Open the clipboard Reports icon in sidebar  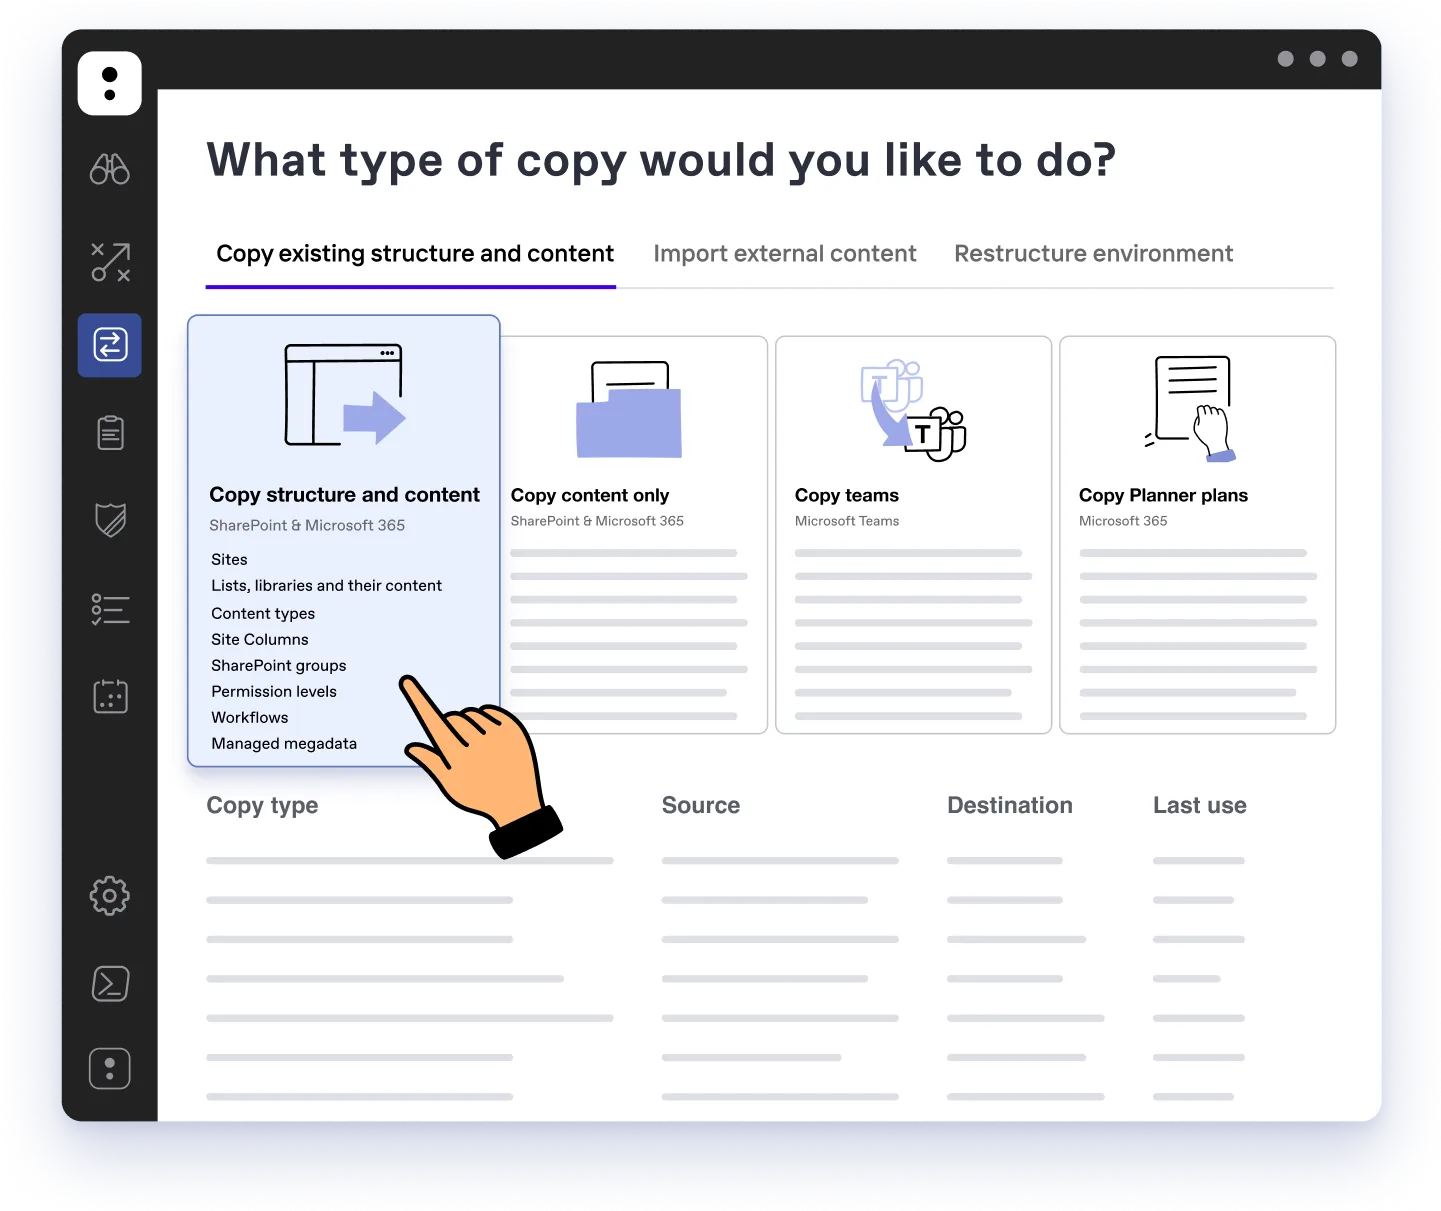(x=110, y=432)
